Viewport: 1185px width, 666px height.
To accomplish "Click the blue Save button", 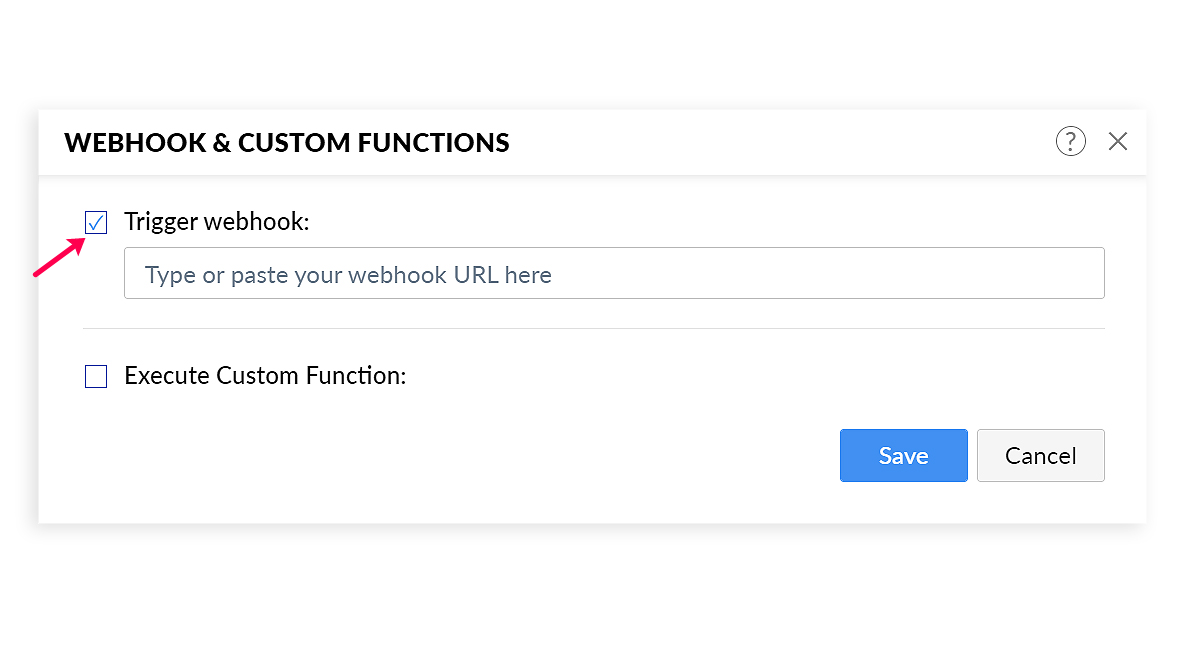I will click(x=904, y=455).
